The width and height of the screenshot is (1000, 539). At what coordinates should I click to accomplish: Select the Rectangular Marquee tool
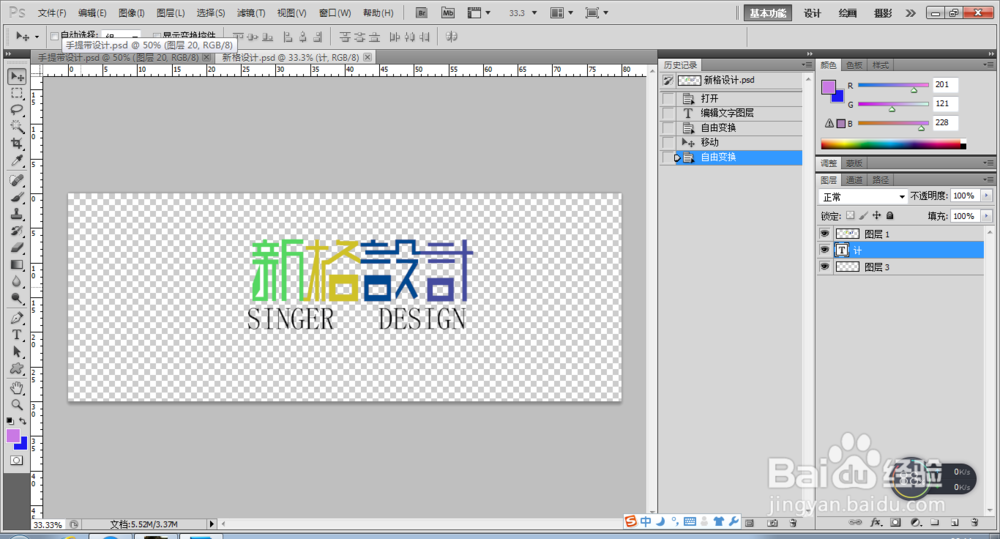point(17,94)
